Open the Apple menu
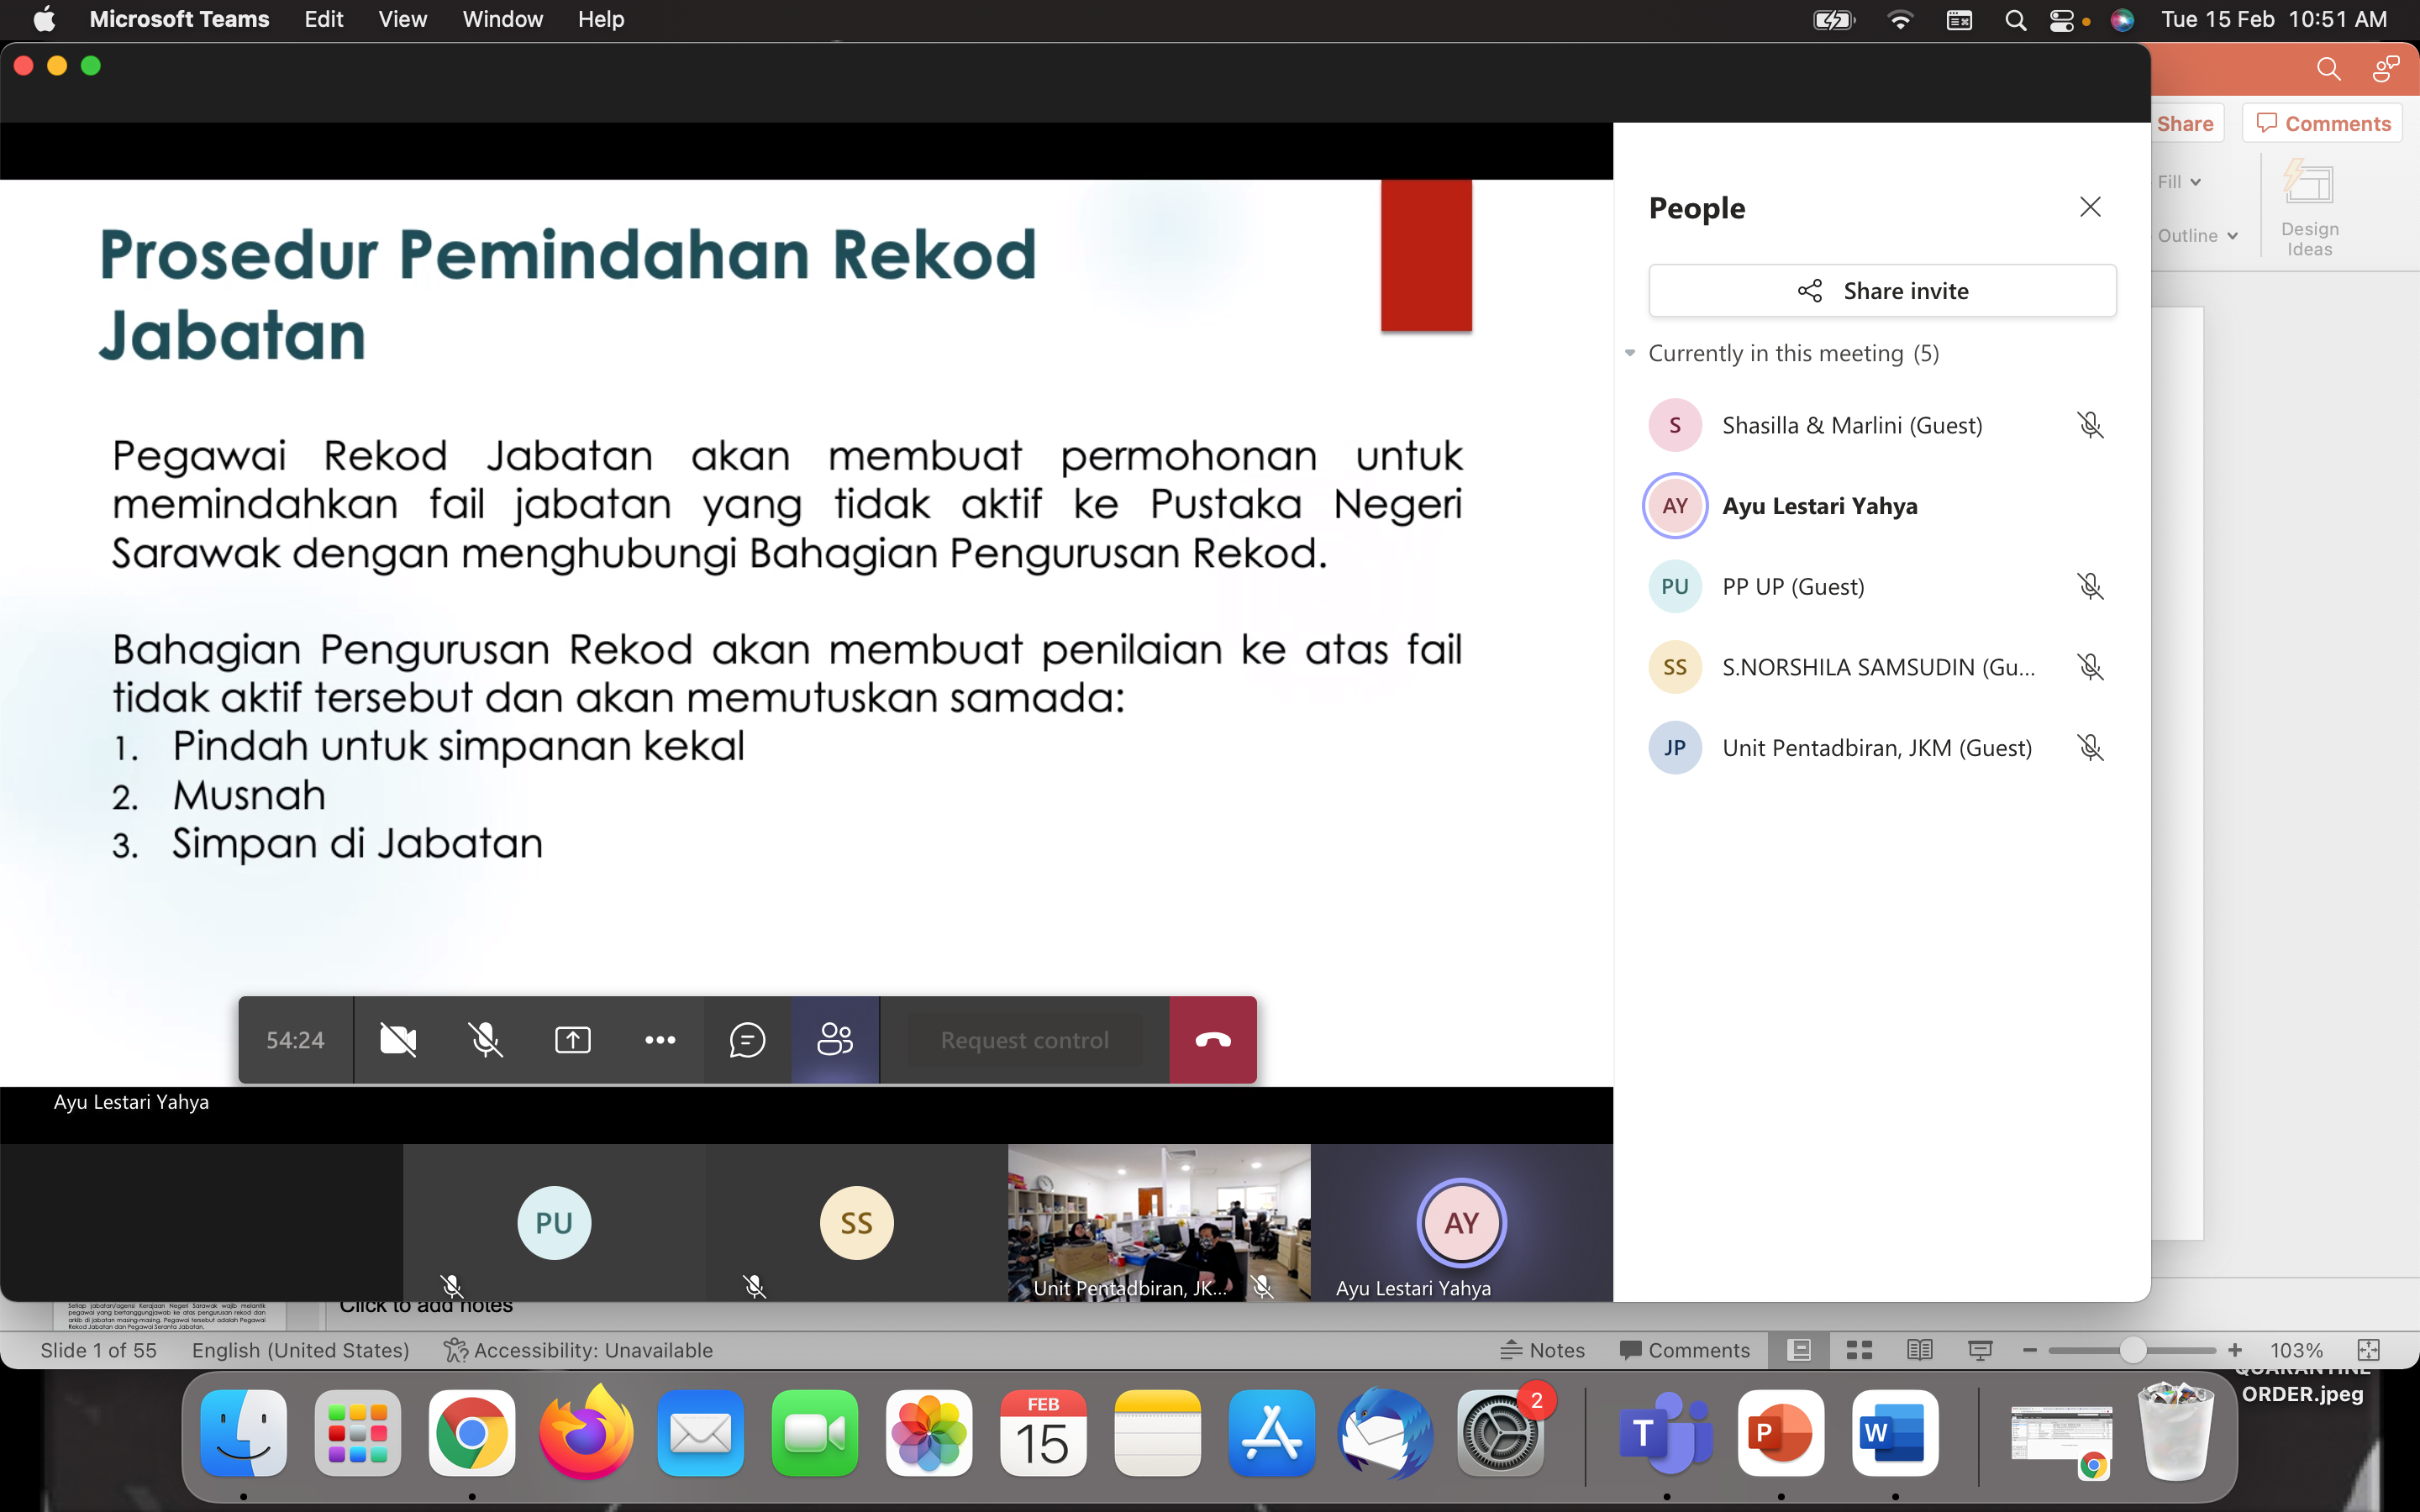The image size is (2420, 1512). point(44,19)
